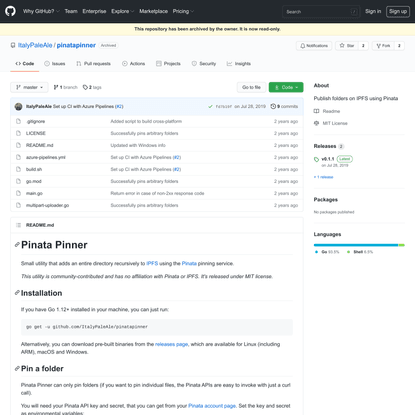Click the anchor link icon beside Installation
The height and width of the screenshot is (415, 415).
click(17, 293)
